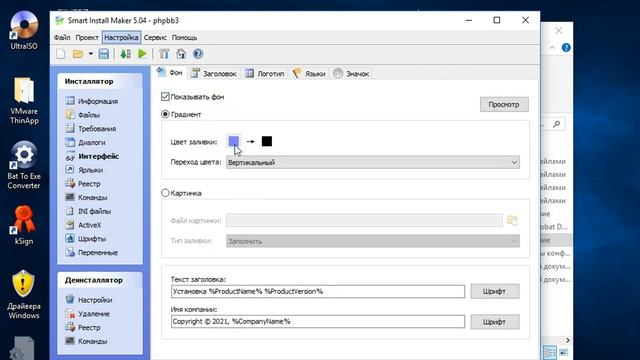Open the Файл menu

(62, 38)
